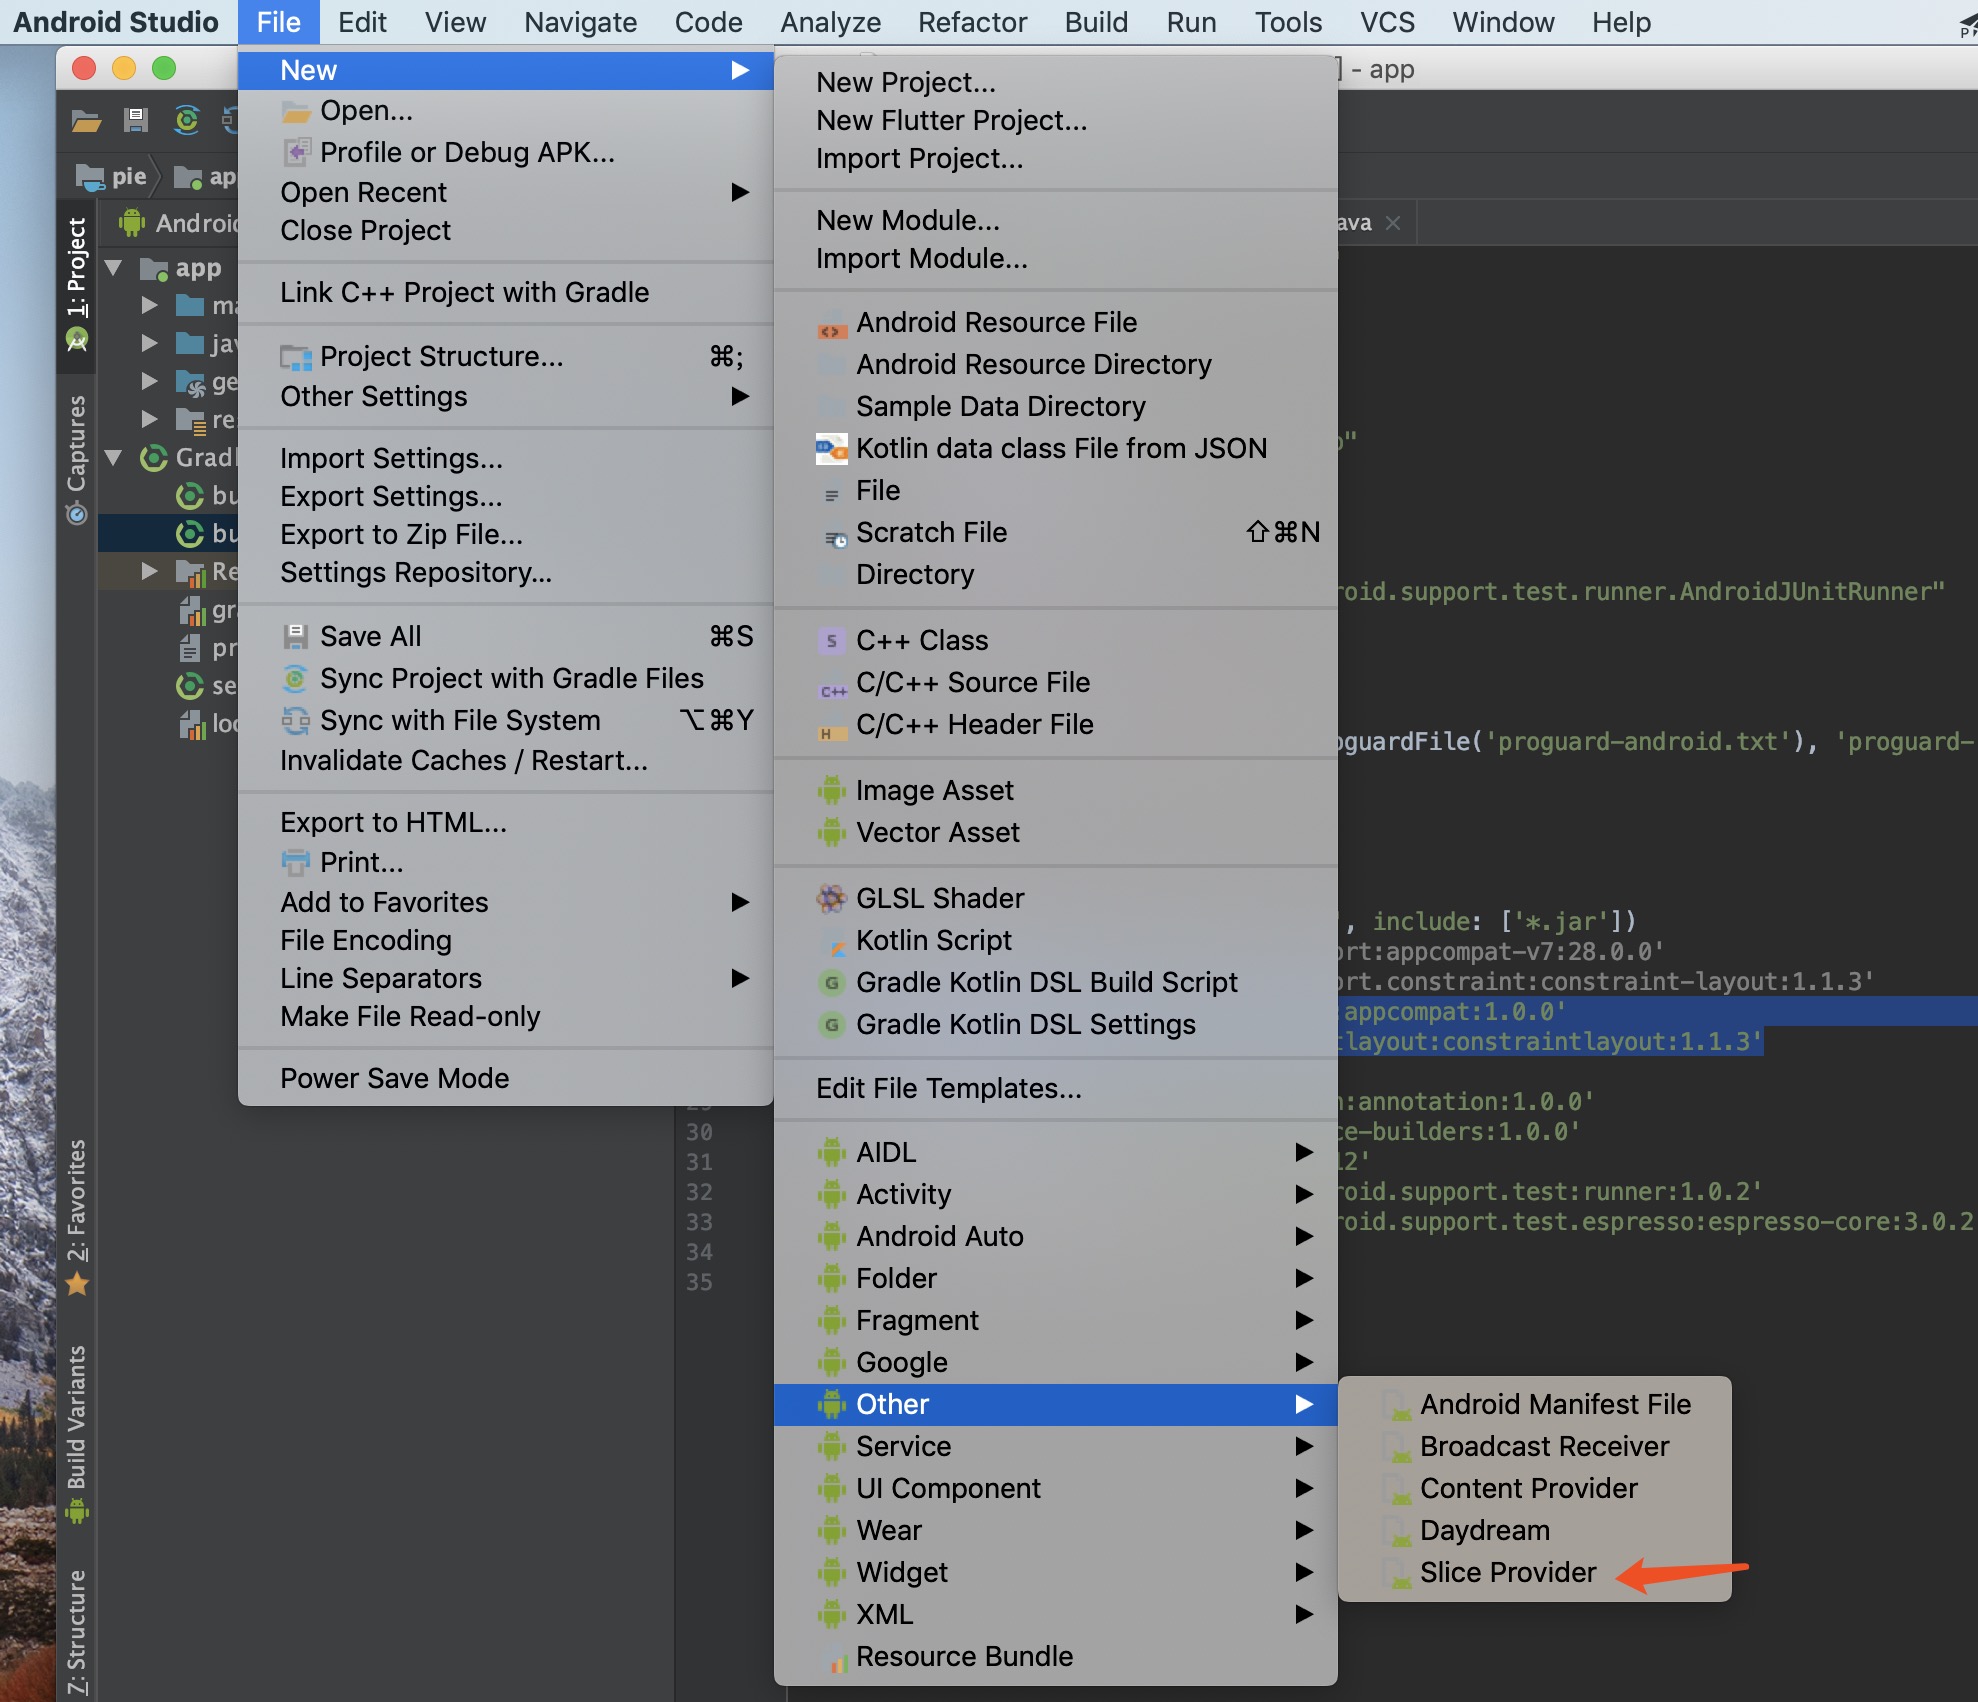Click the Image Asset android icon

coord(831,791)
